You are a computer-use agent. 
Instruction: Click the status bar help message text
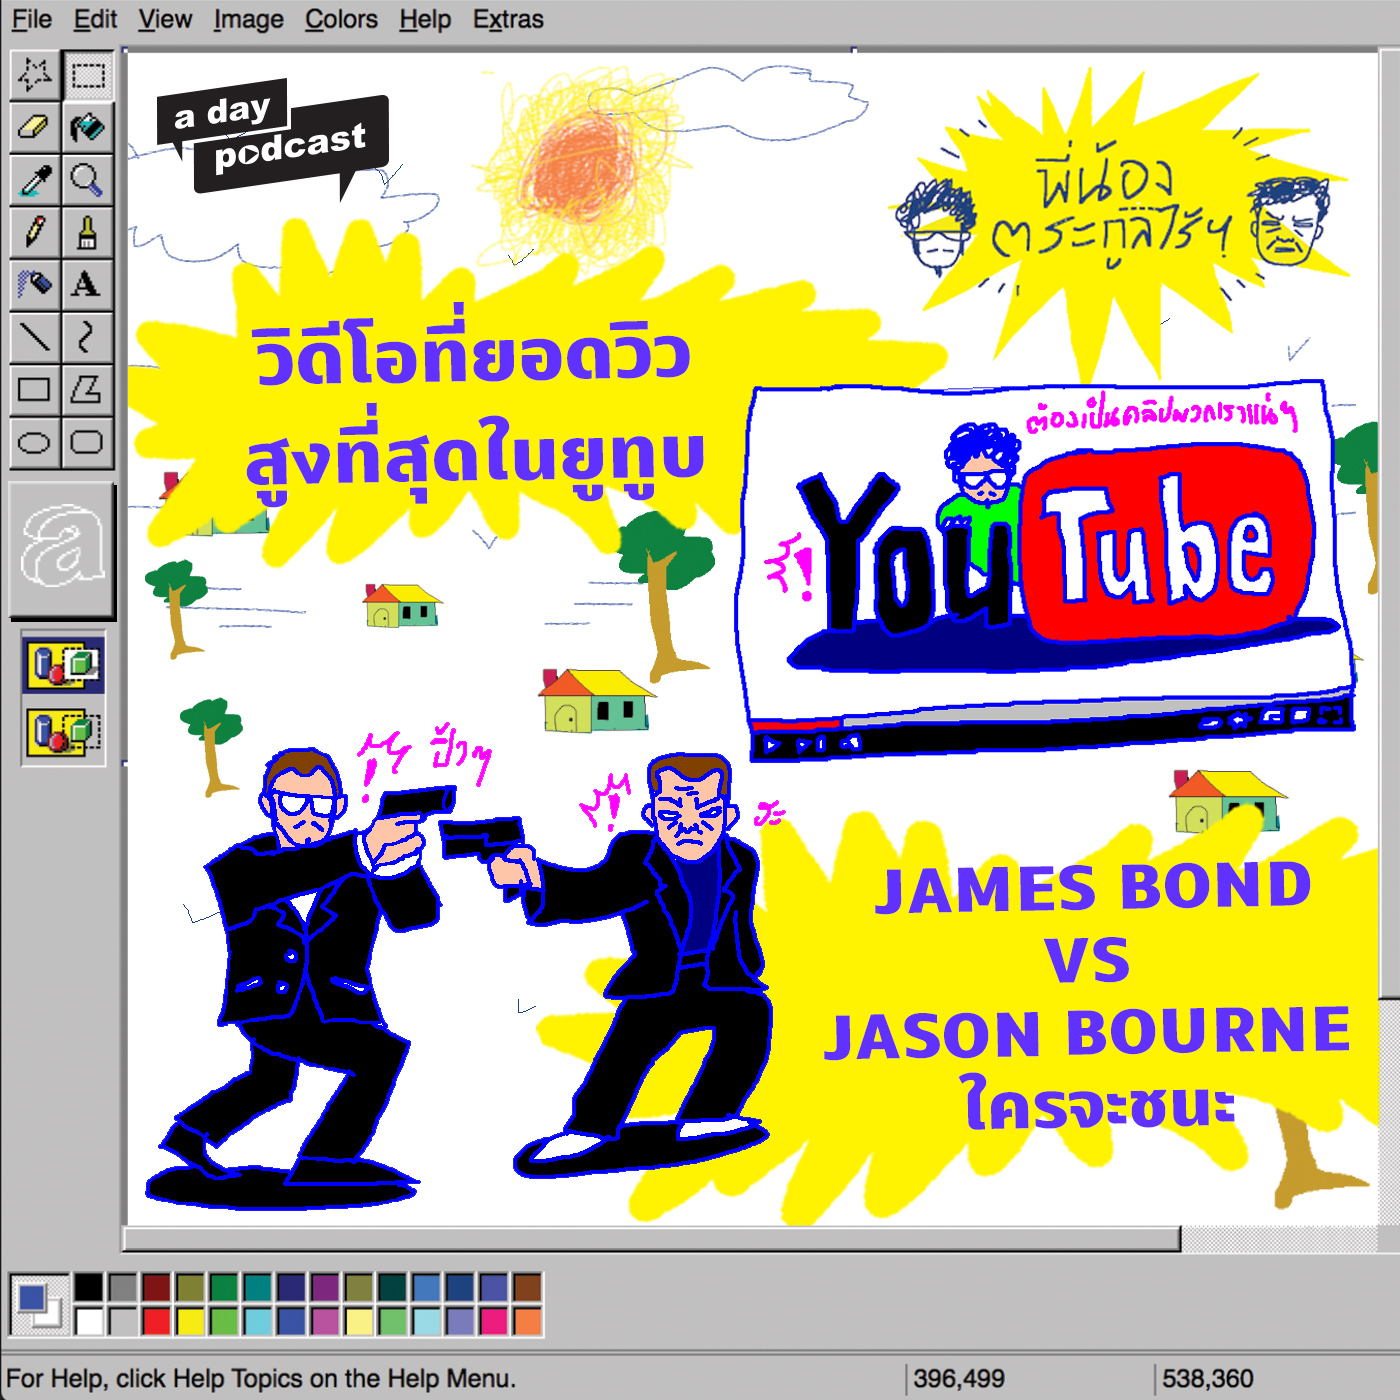[x=261, y=1379]
